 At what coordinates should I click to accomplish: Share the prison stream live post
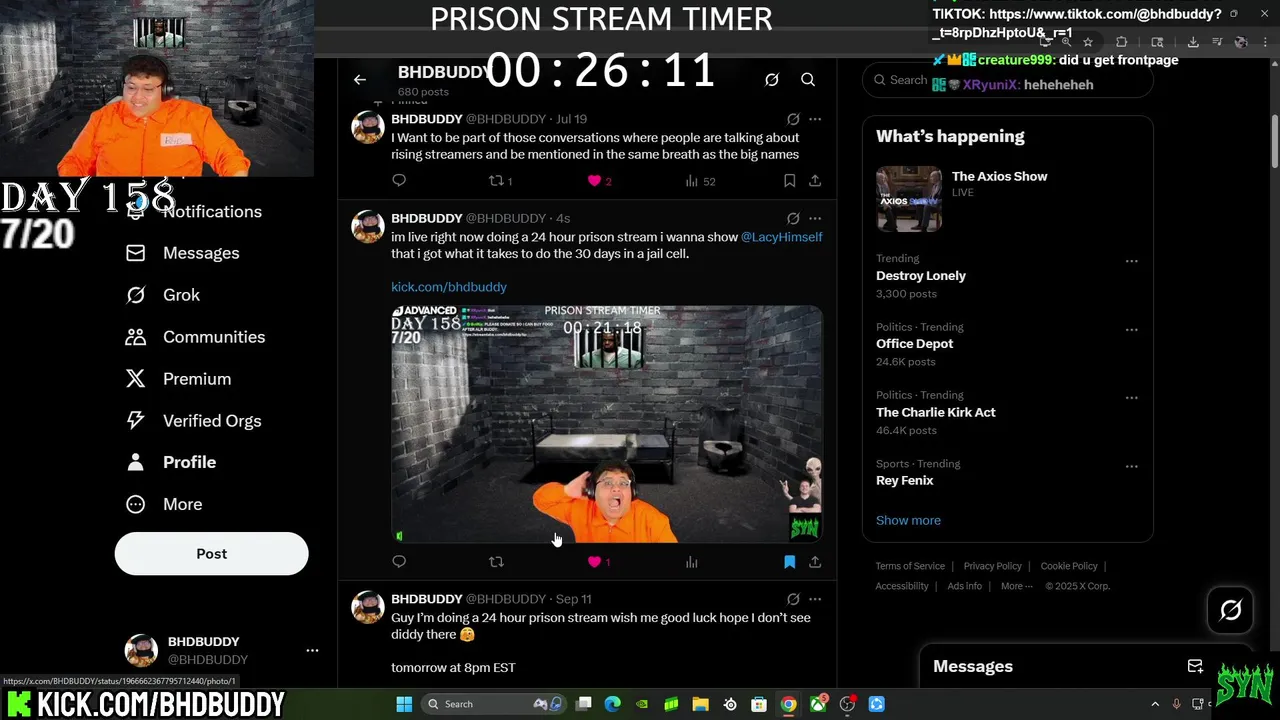pyautogui.click(x=815, y=562)
